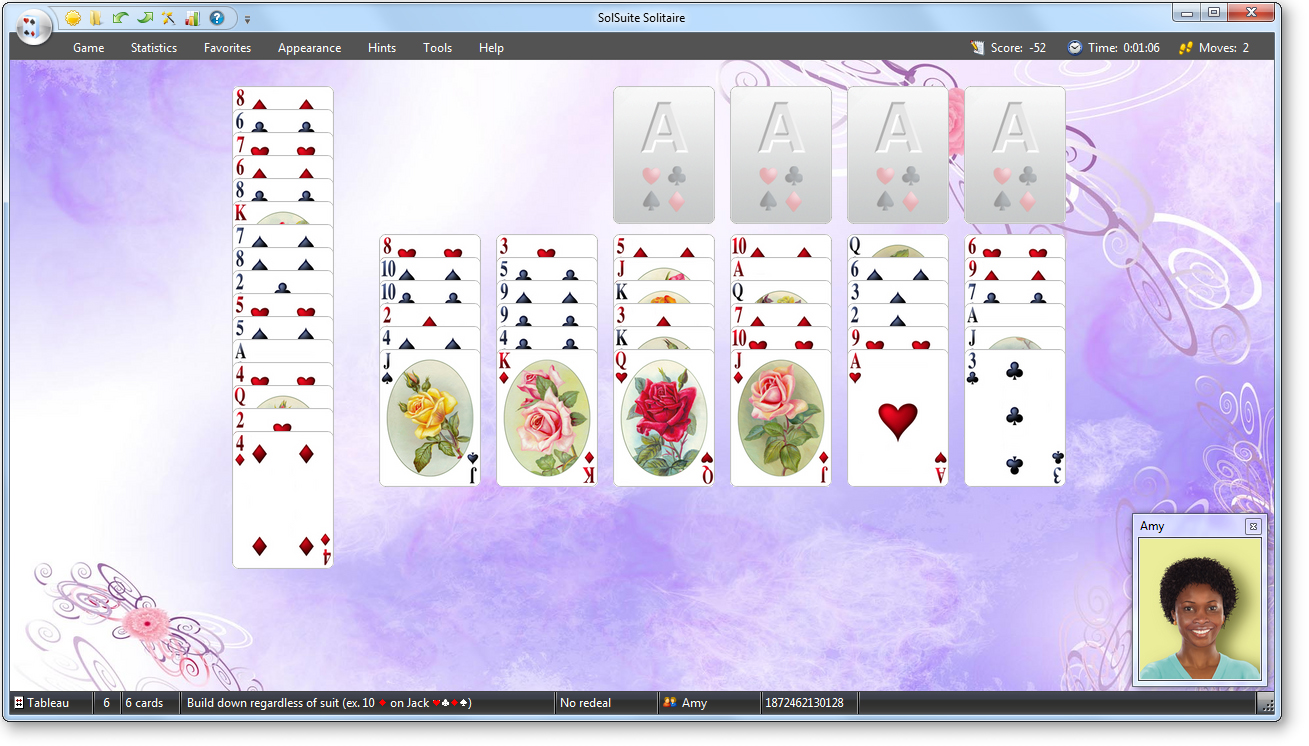The width and height of the screenshot is (1309, 746).
Task: Click the magic wand hint toolbar icon
Action: (x=168, y=18)
